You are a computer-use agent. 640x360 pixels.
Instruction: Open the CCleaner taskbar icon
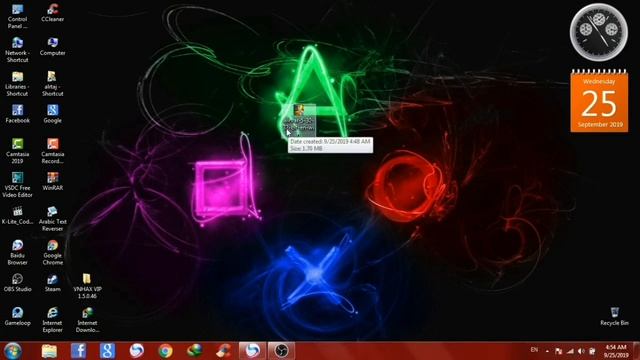point(223,351)
